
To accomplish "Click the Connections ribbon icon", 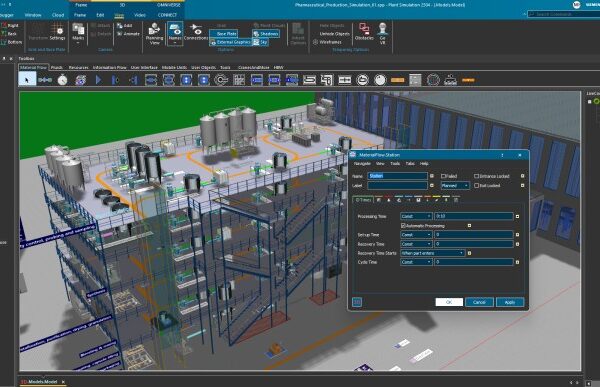I will tap(196, 32).
